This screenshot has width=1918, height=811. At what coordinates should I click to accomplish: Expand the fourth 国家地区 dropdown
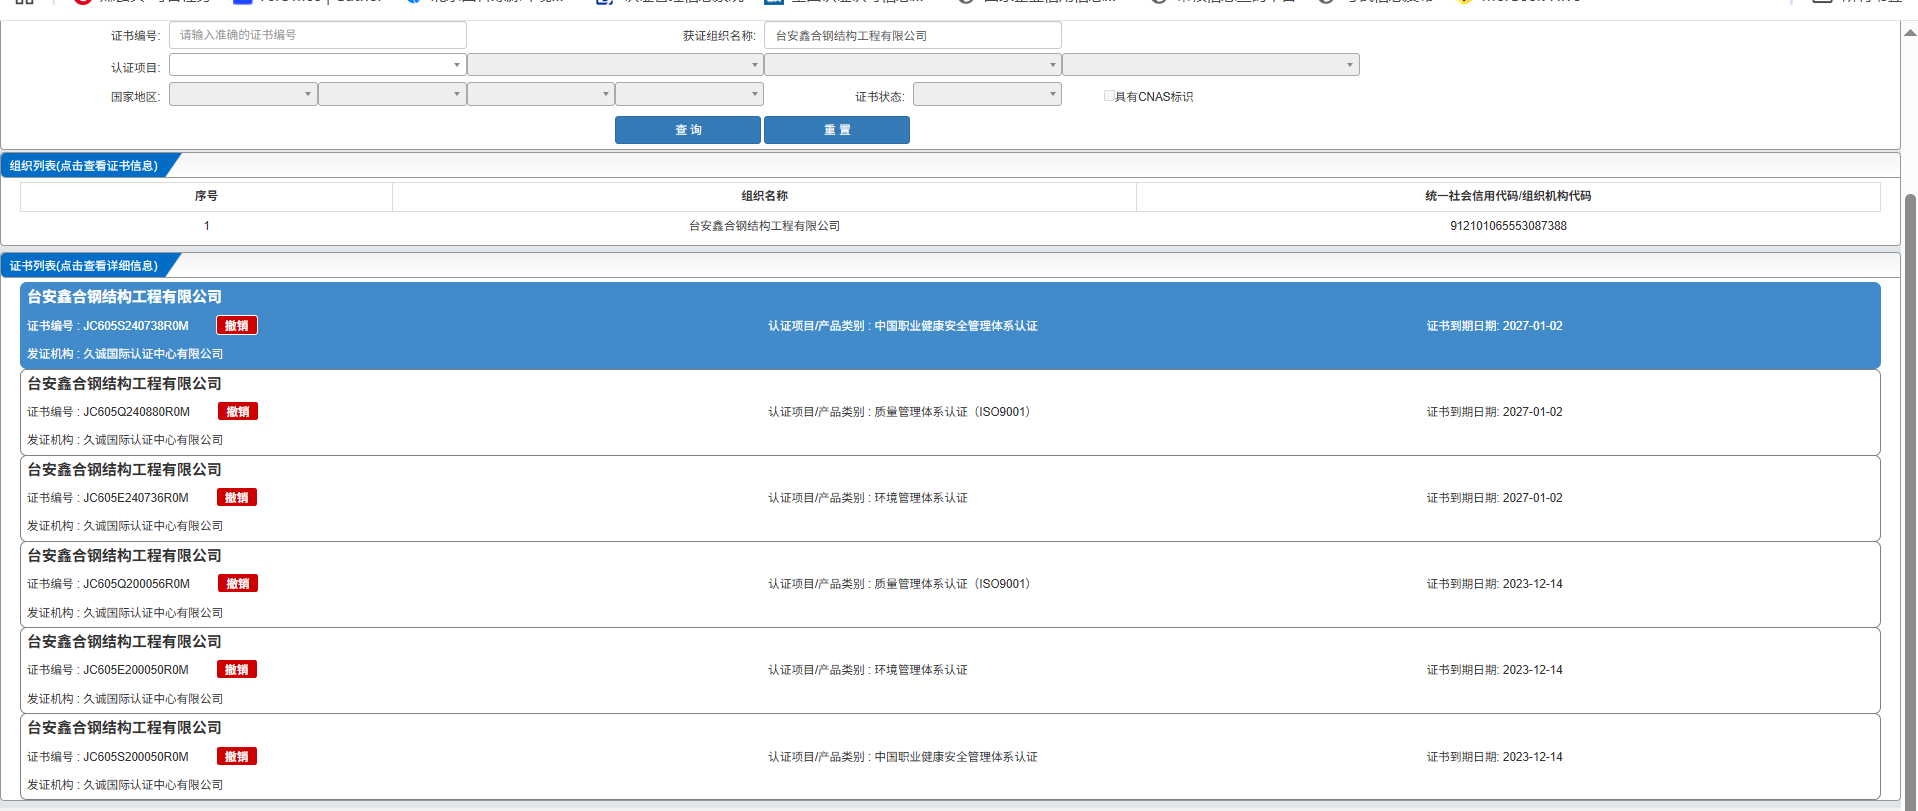[x=690, y=94]
